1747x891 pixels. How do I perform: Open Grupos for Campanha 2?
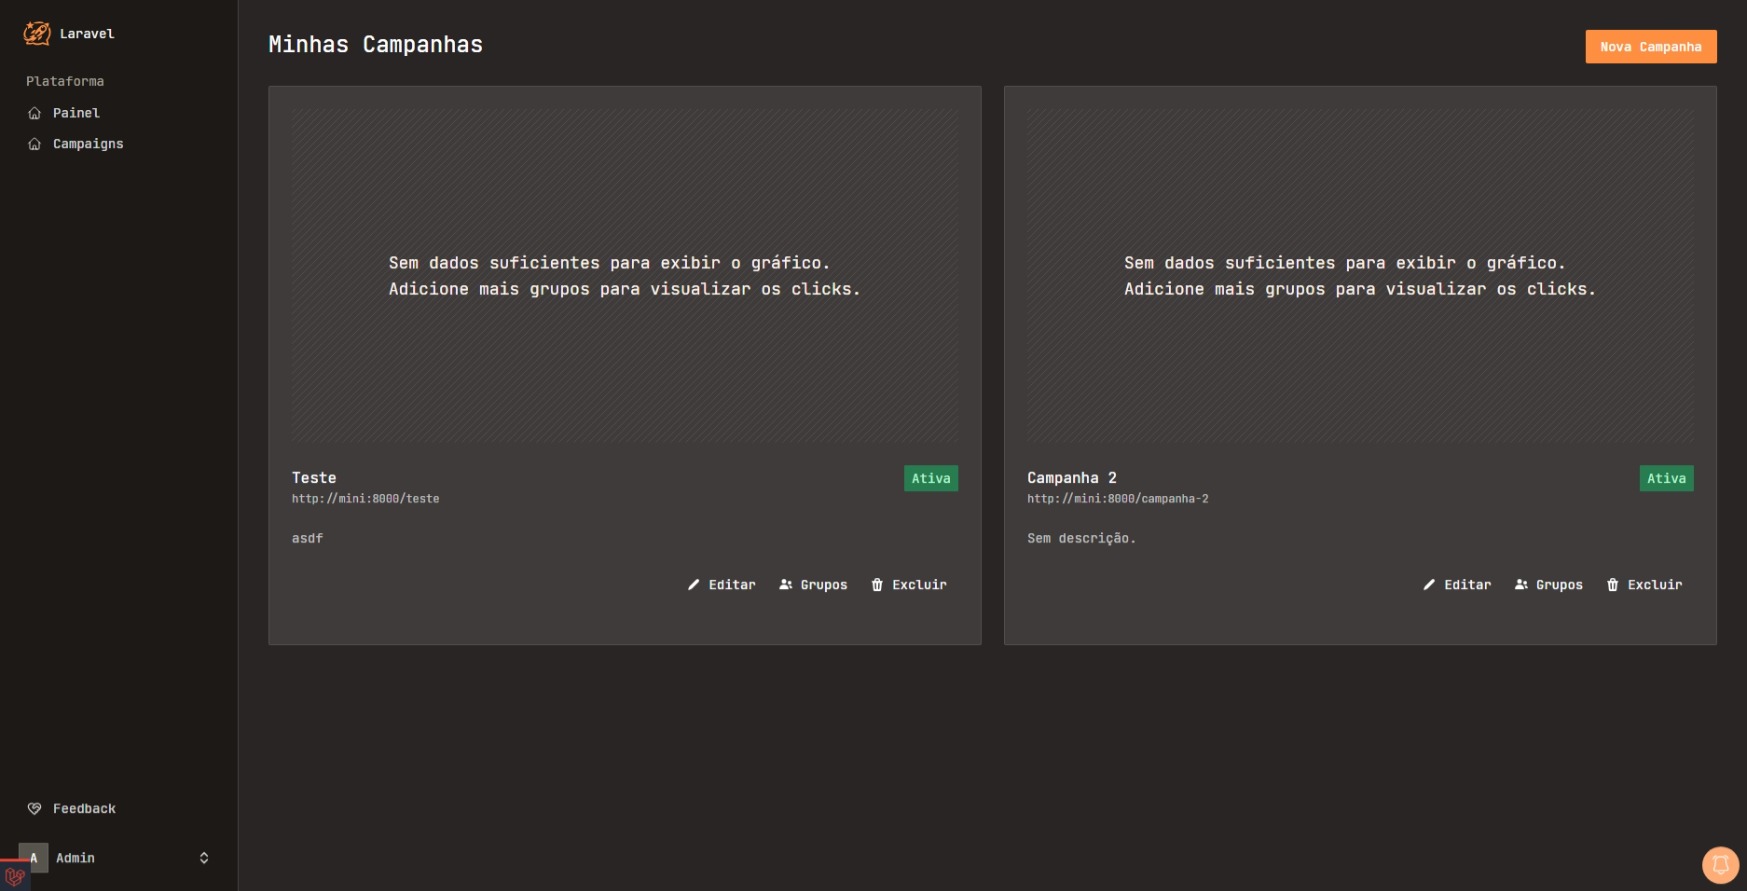coord(1548,585)
